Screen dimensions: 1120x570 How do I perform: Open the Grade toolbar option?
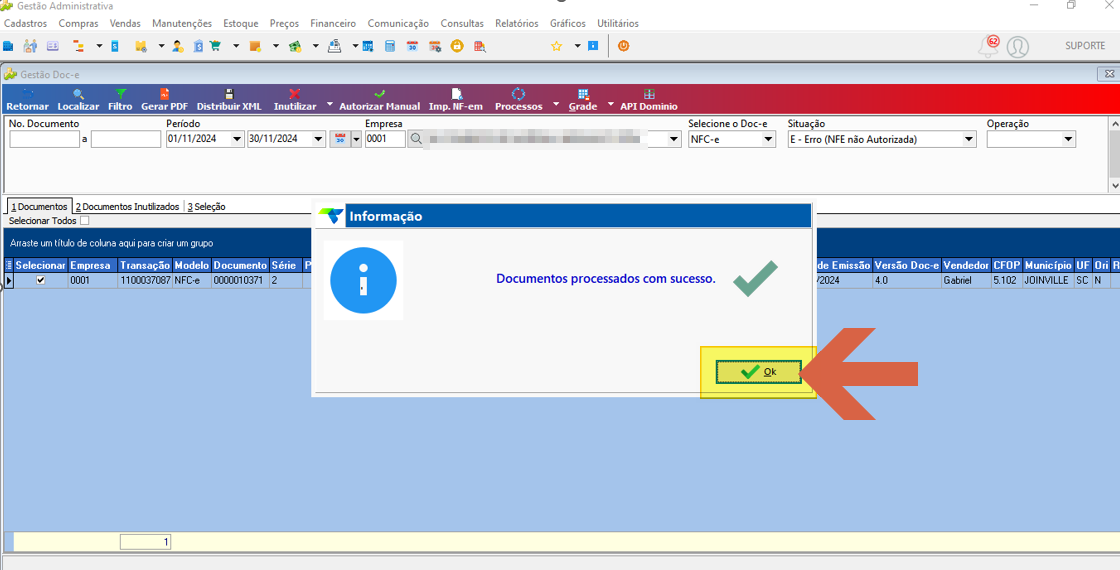[x=583, y=100]
